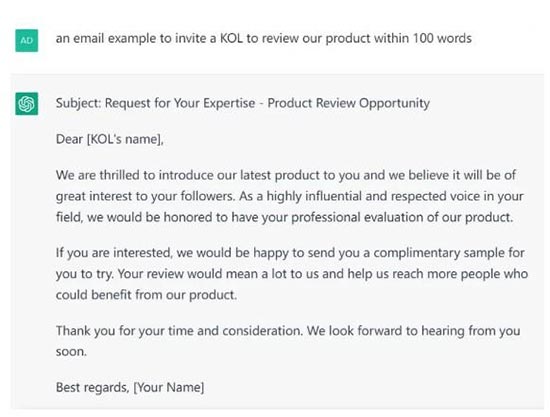
Task: Click the 'Best regards, [Your Name]' signature
Action: 130,387
